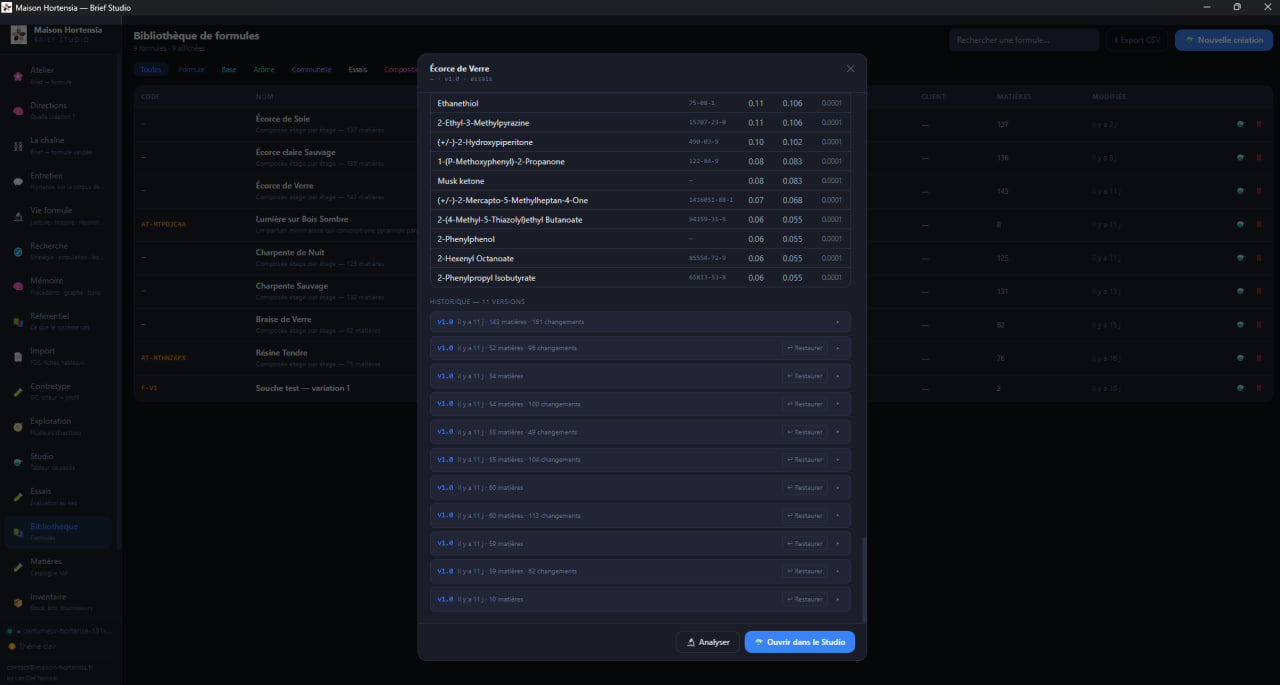
Task: Switch to the Base filter tab
Action: tap(229, 70)
